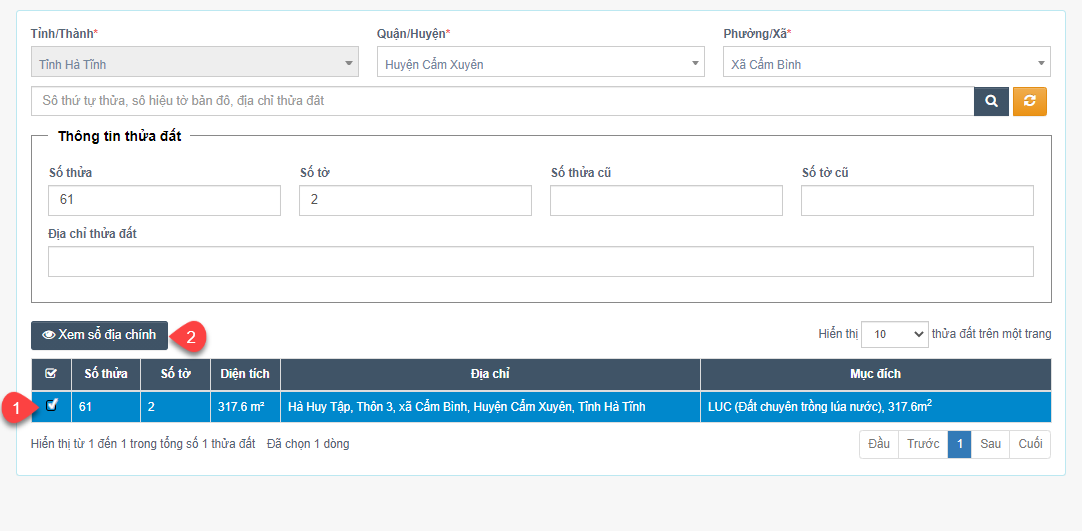
Task: Open the Tỉnh/Thành dropdown
Action: [x=194, y=64]
